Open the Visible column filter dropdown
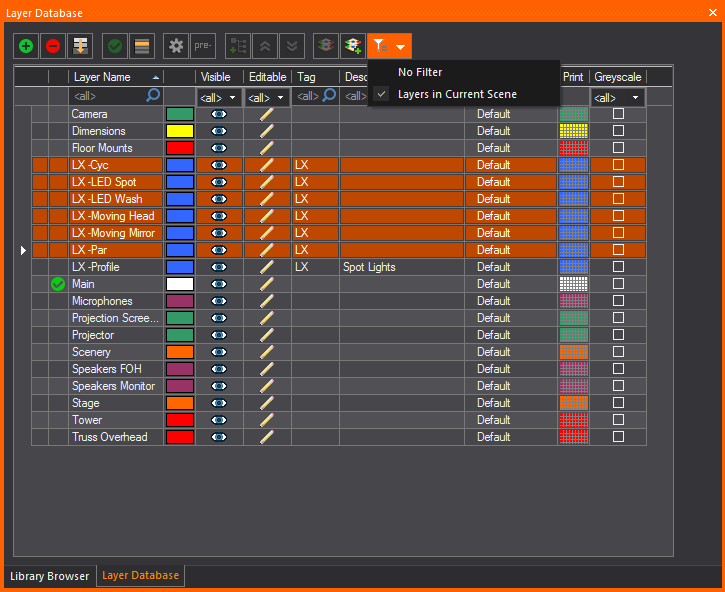This screenshot has height=592, width=725. coord(219,97)
